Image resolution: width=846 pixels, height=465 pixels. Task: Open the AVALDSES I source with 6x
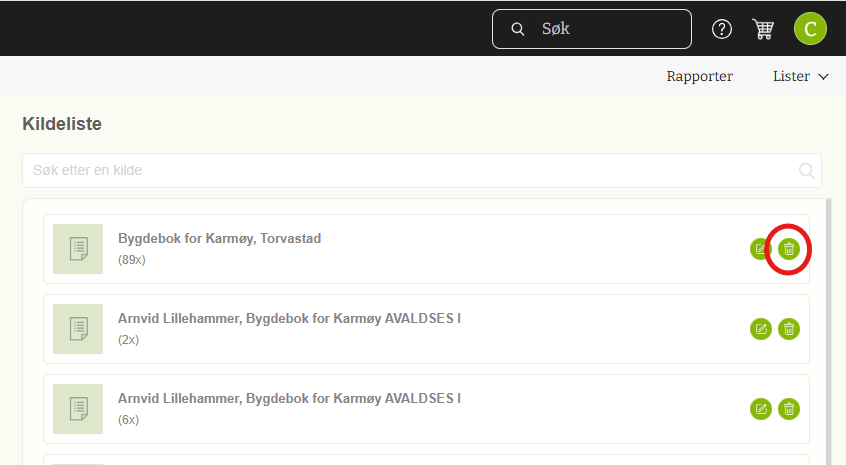coord(289,398)
